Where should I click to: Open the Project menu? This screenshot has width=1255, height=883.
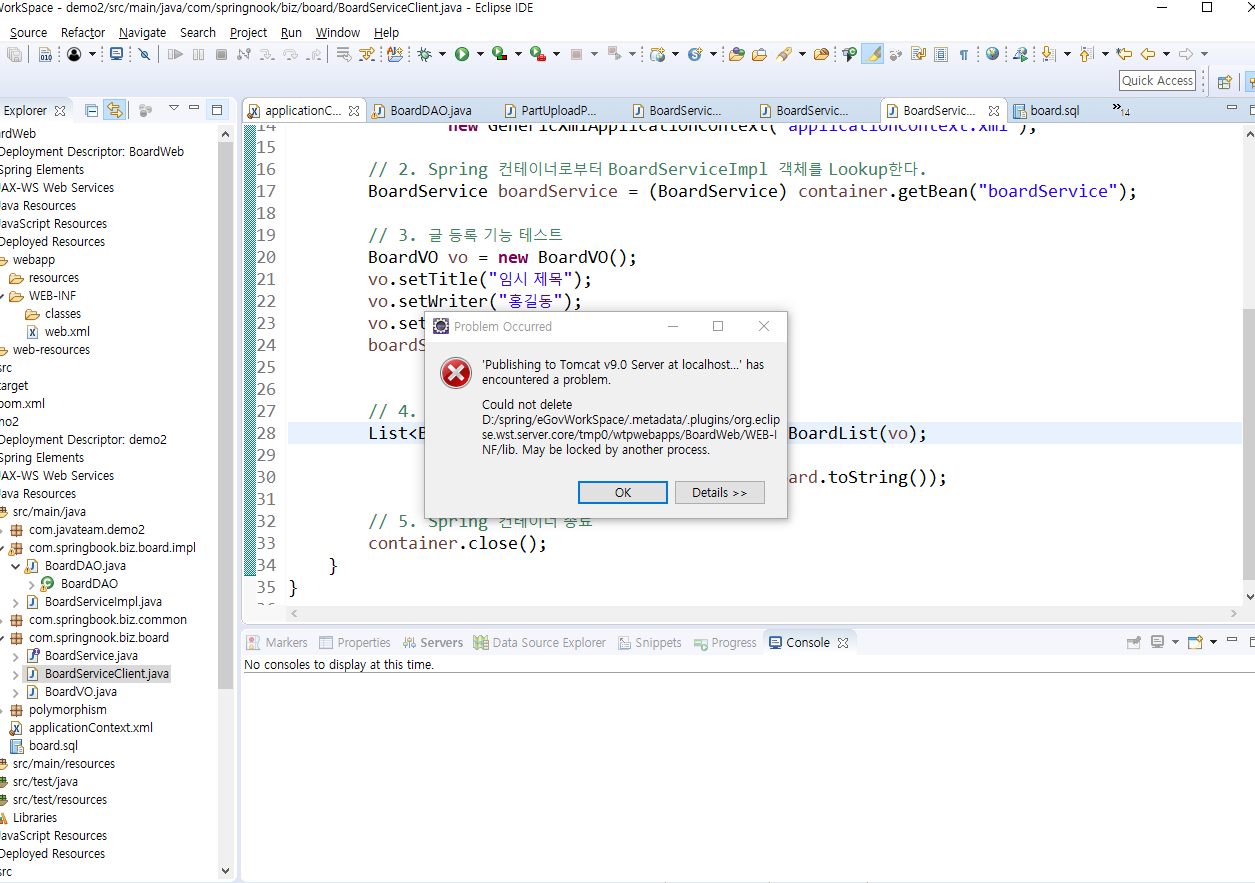point(248,32)
